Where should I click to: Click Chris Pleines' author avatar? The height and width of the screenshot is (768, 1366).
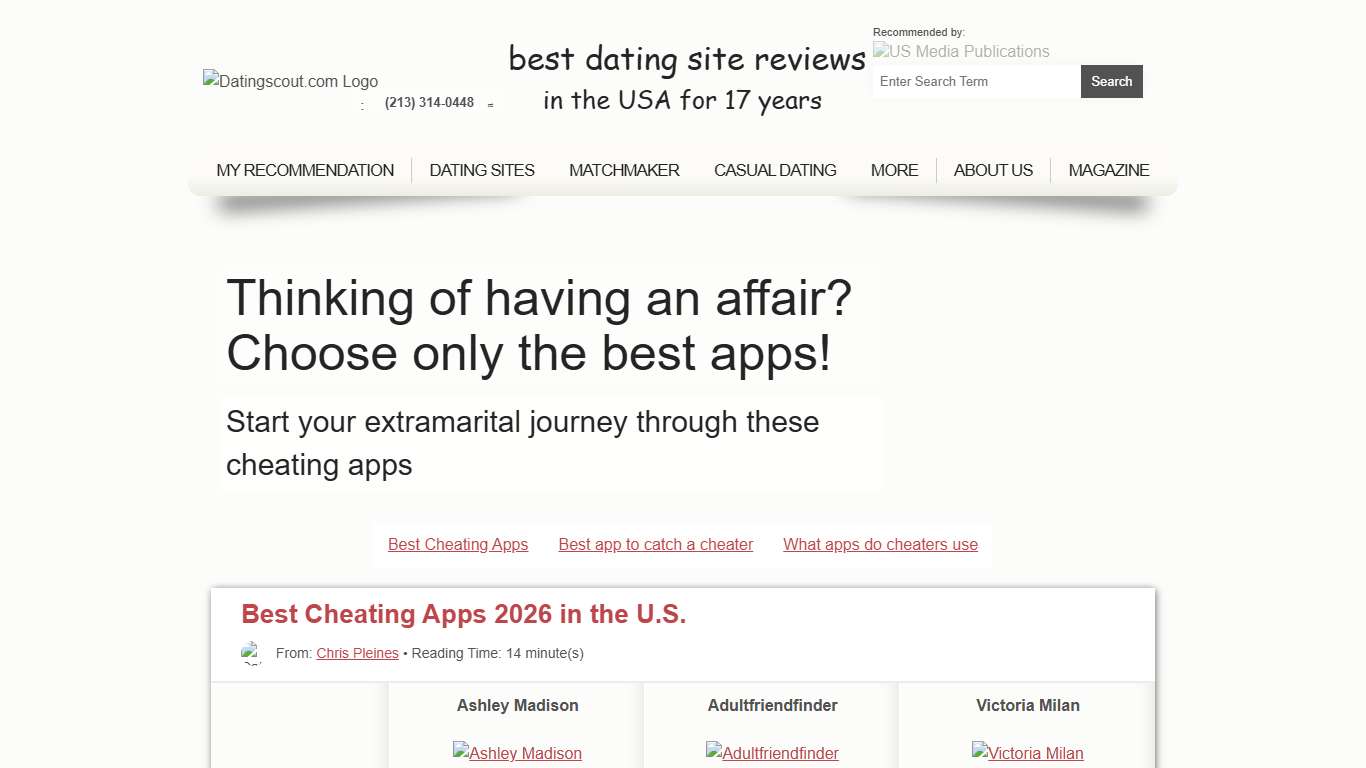point(253,653)
